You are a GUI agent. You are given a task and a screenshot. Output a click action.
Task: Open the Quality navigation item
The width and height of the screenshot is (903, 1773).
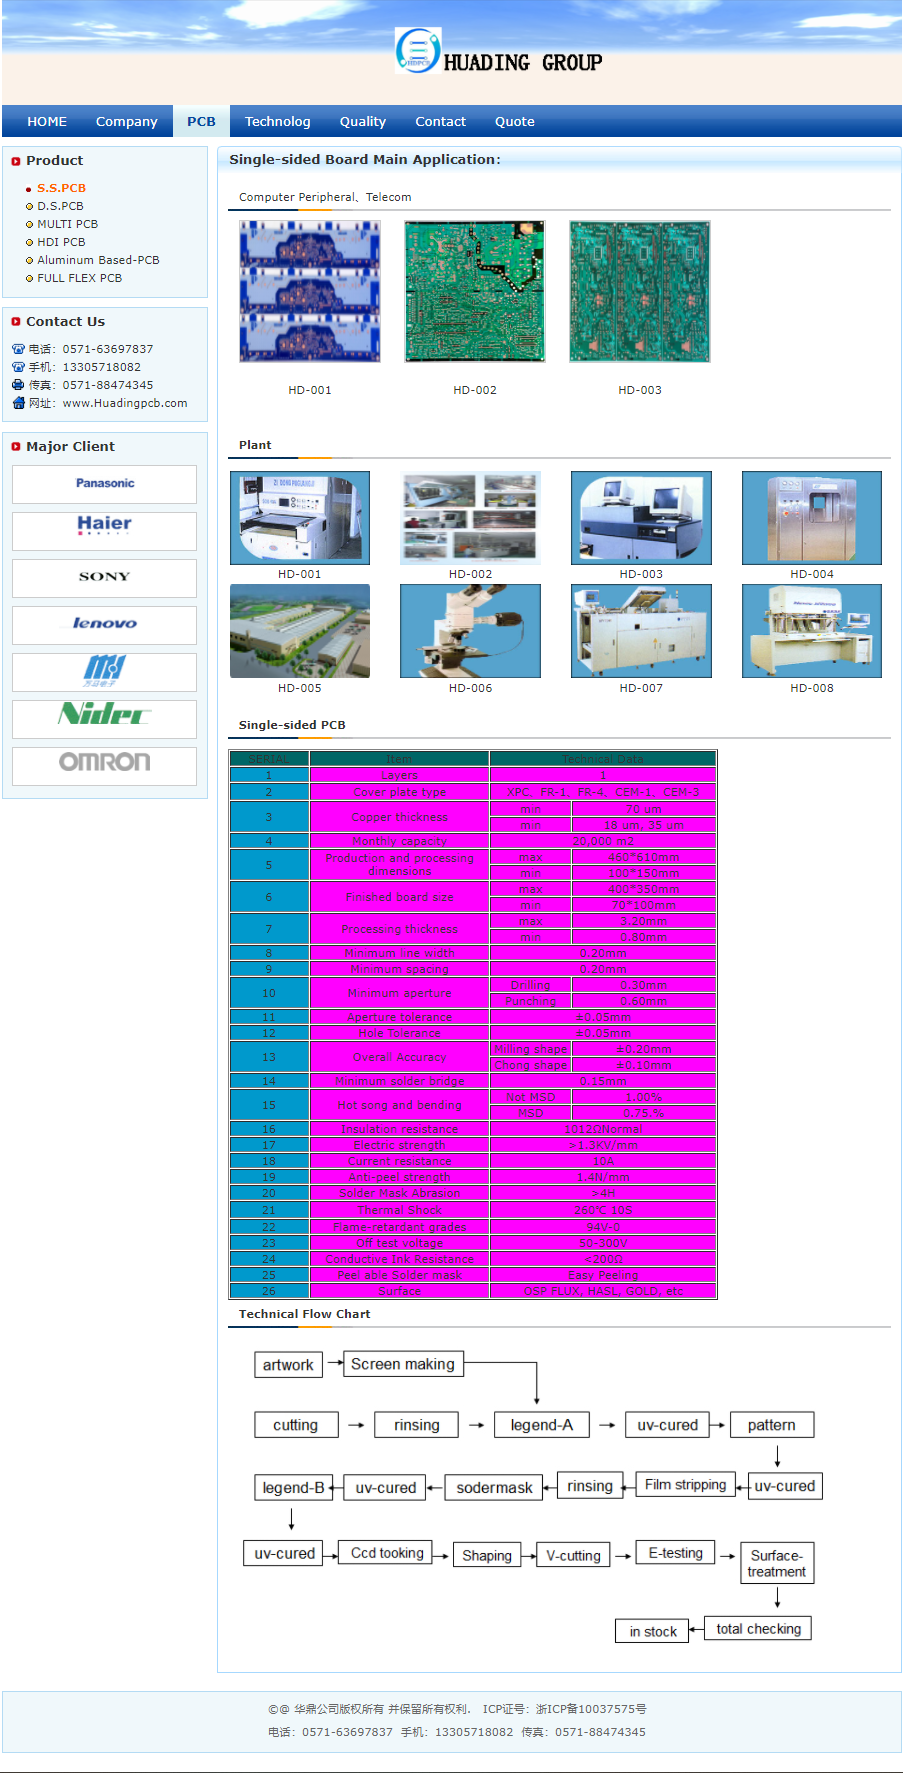[362, 121]
